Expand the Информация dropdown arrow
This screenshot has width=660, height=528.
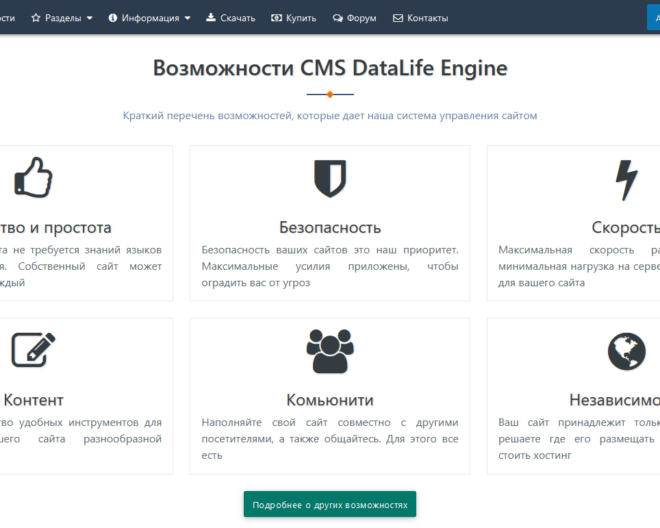pos(187,18)
